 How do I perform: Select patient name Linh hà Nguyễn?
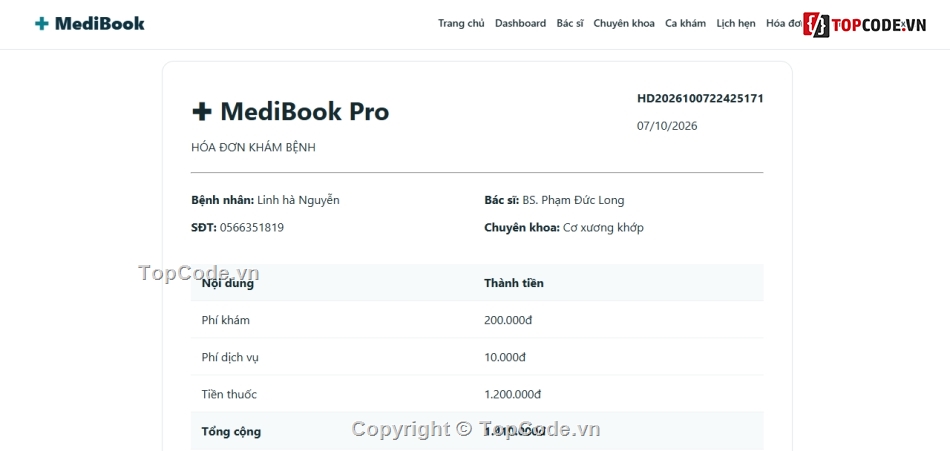coord(298,200)
